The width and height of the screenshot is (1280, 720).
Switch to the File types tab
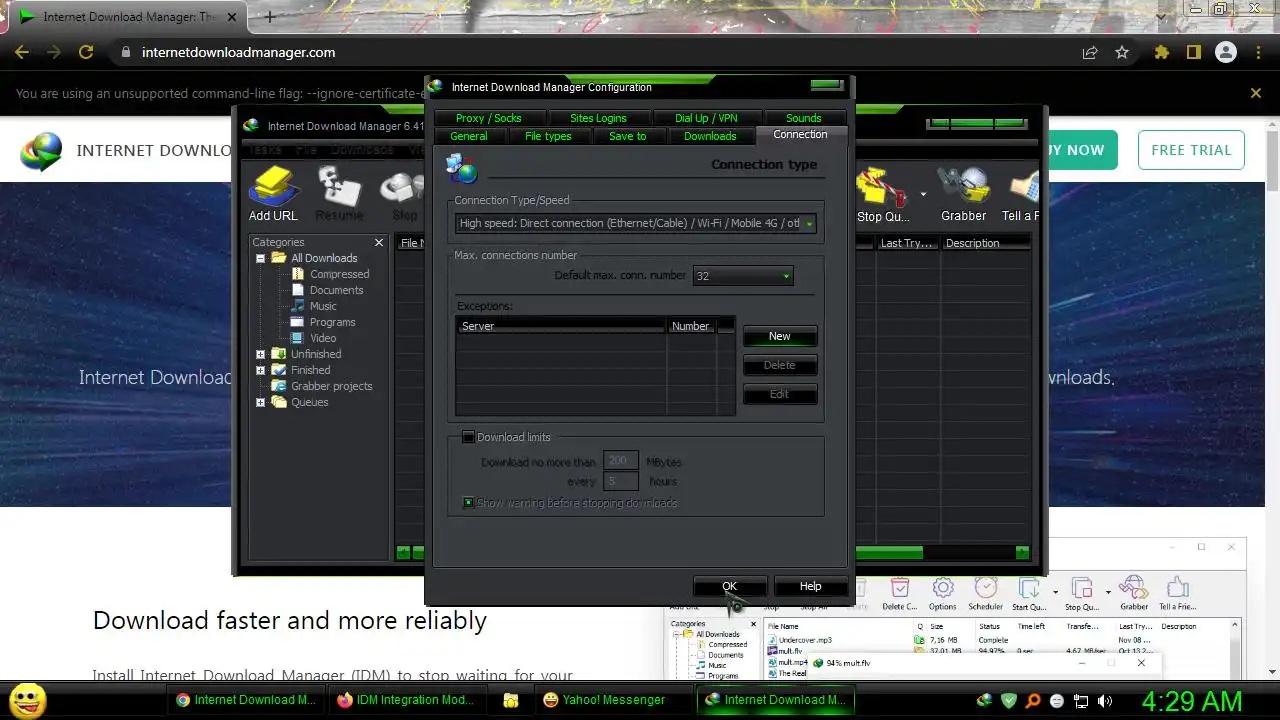(x=548, y=136)
